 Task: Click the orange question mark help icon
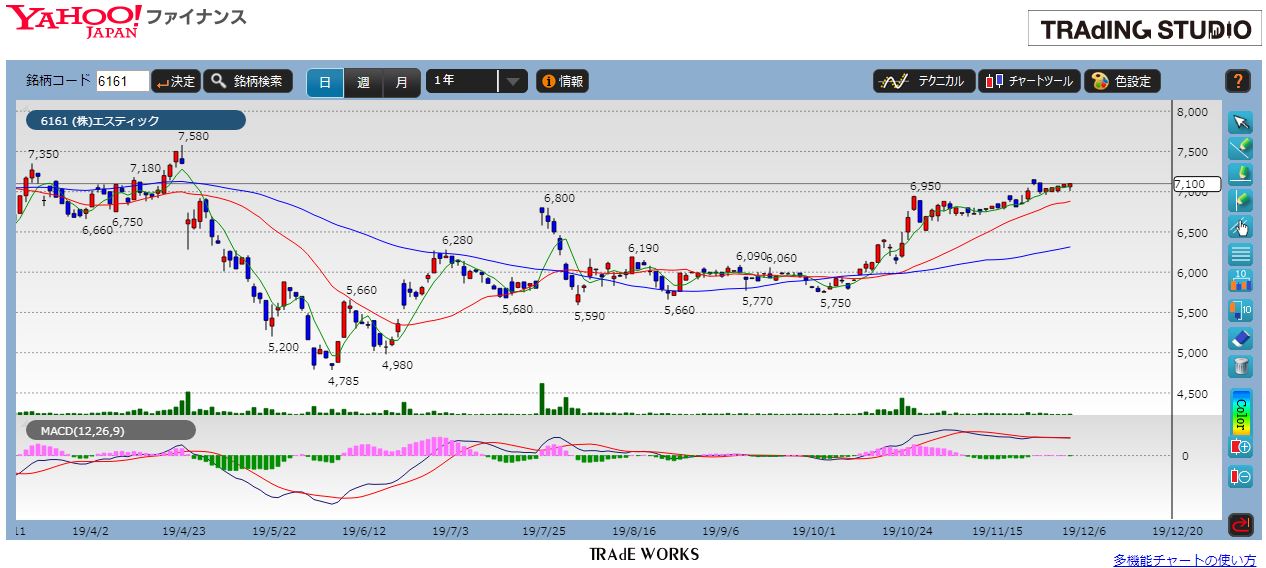1238,82
